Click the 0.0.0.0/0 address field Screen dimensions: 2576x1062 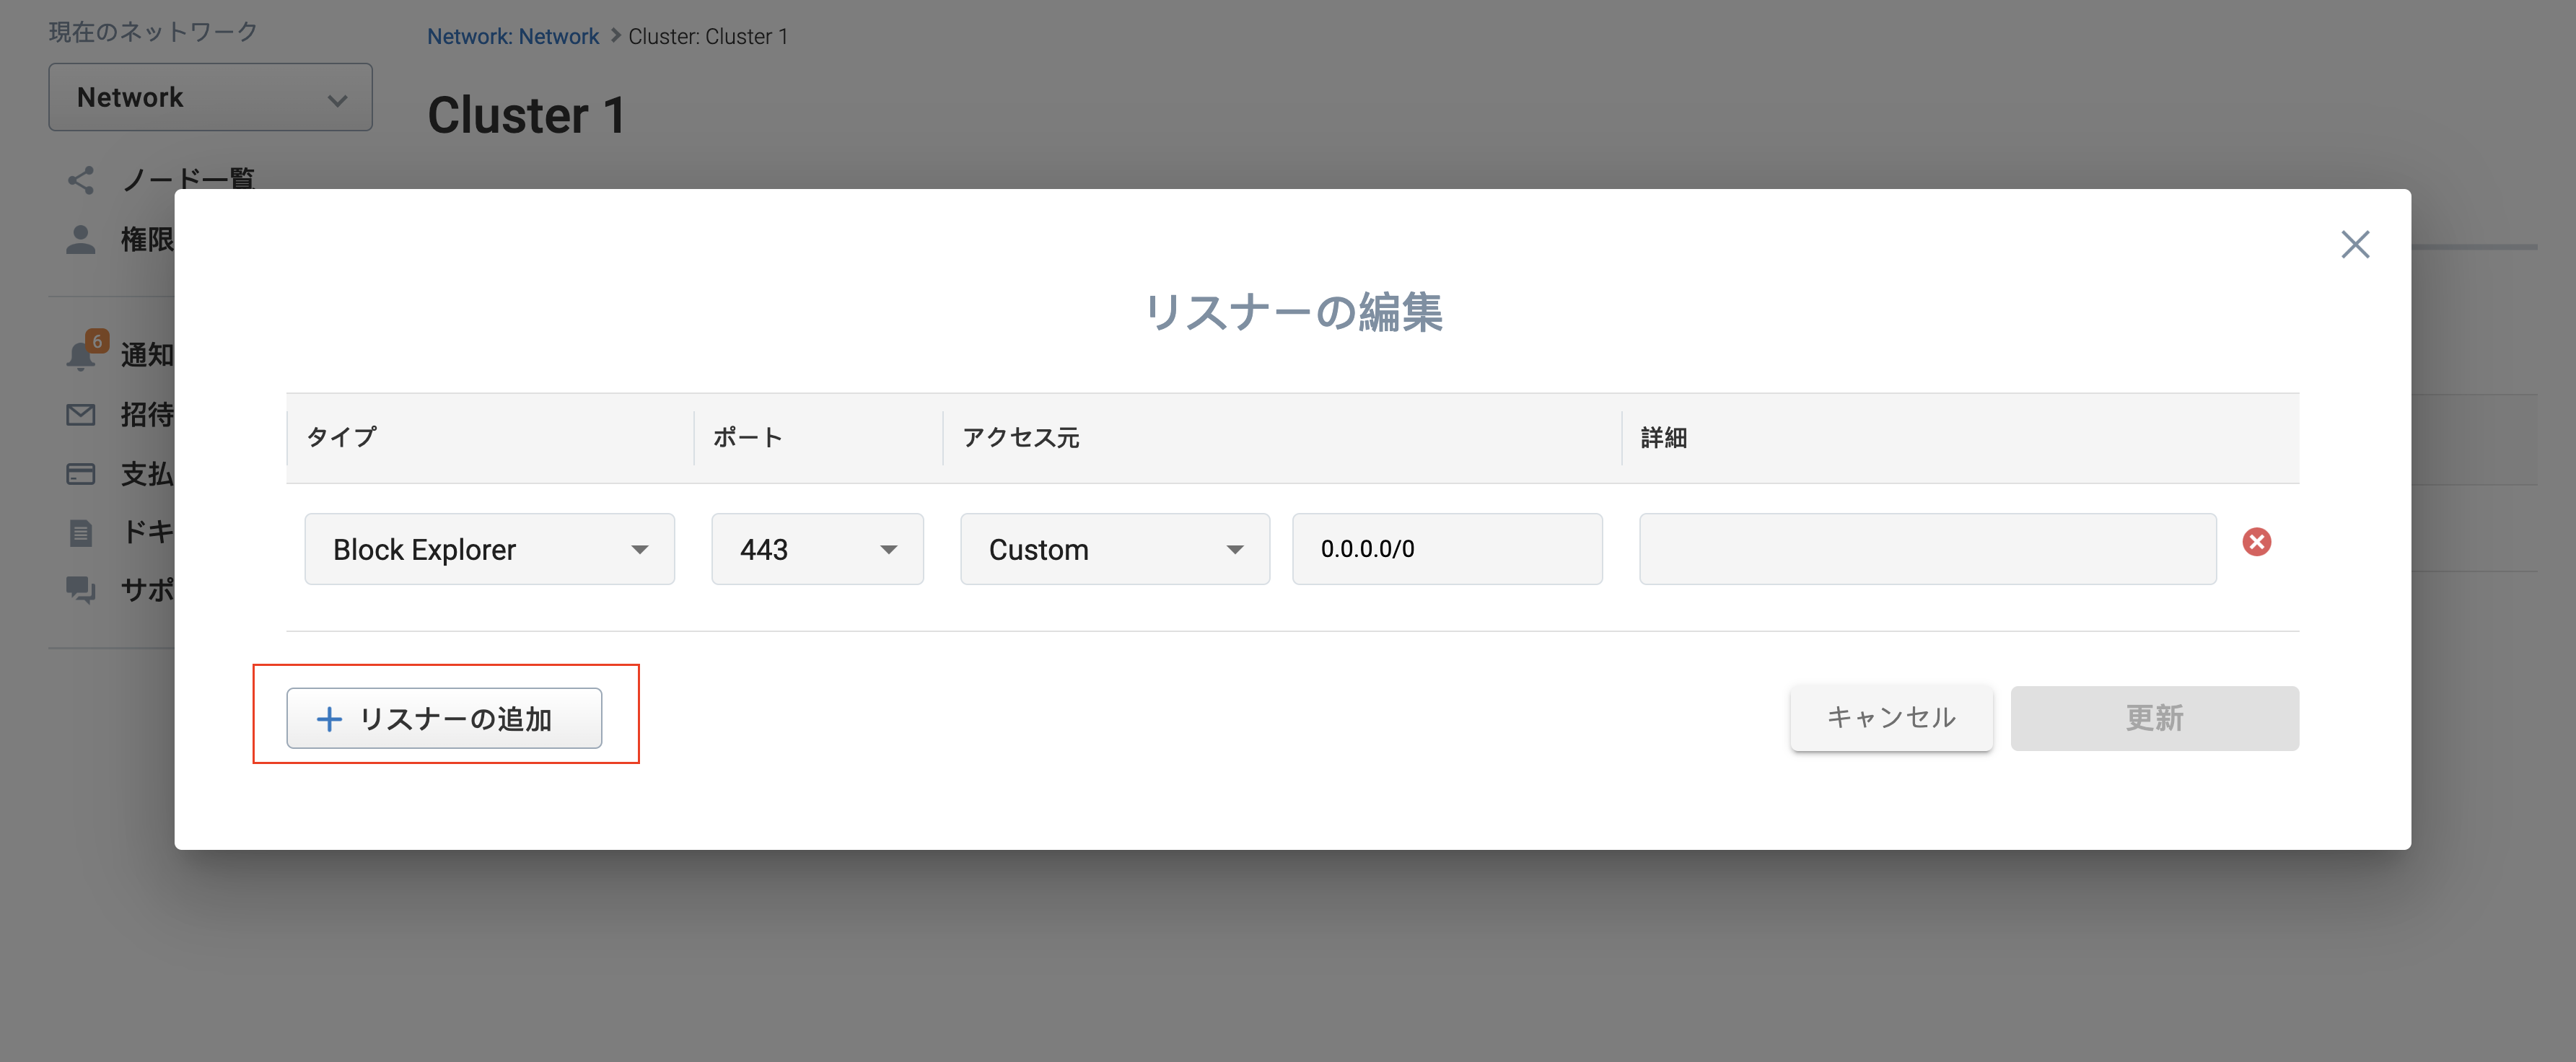(1447, 549)
